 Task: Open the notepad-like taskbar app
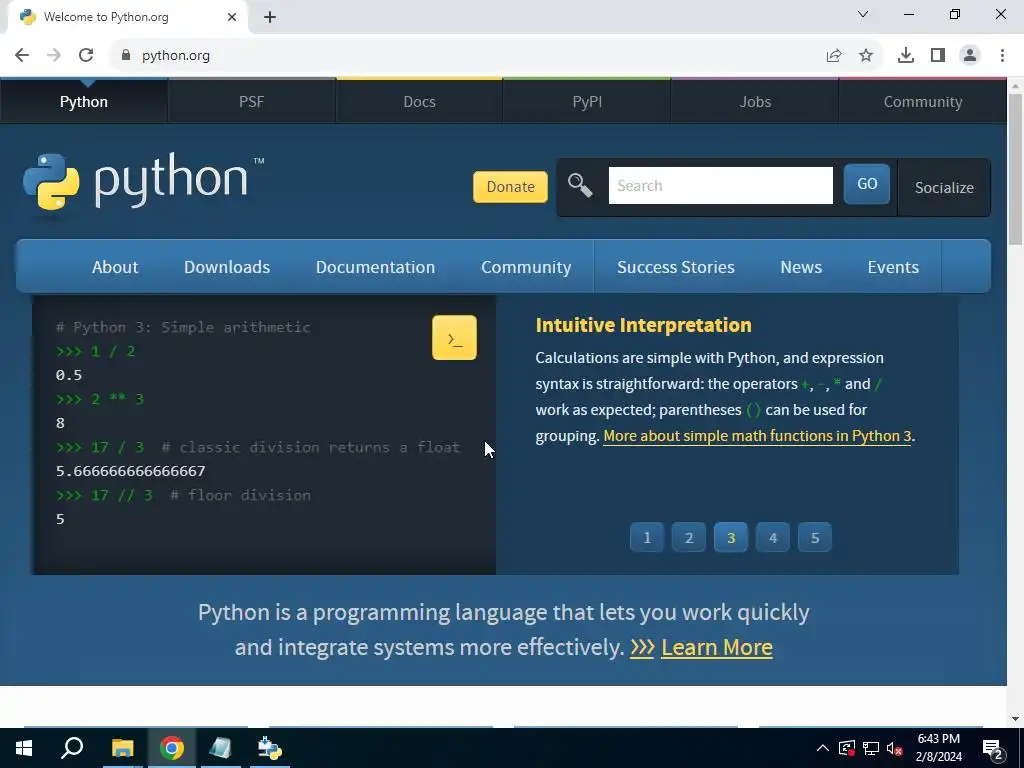click(x=220, y=748)
